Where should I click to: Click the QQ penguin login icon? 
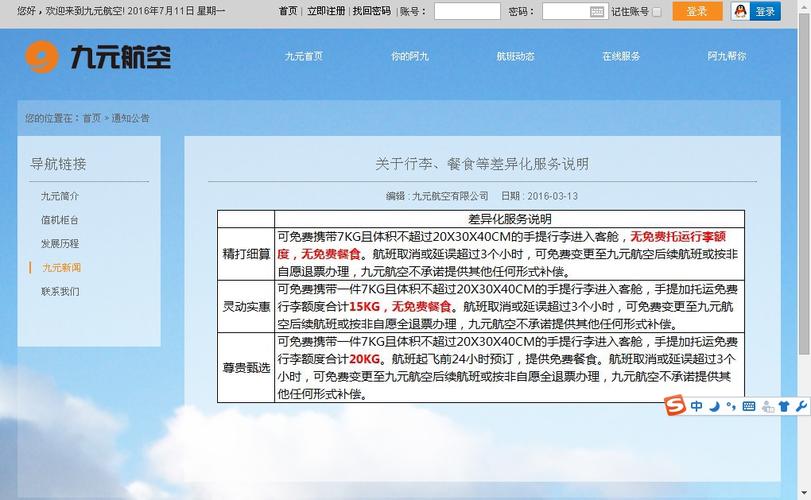pyautogui.click(x=740, y=11)
